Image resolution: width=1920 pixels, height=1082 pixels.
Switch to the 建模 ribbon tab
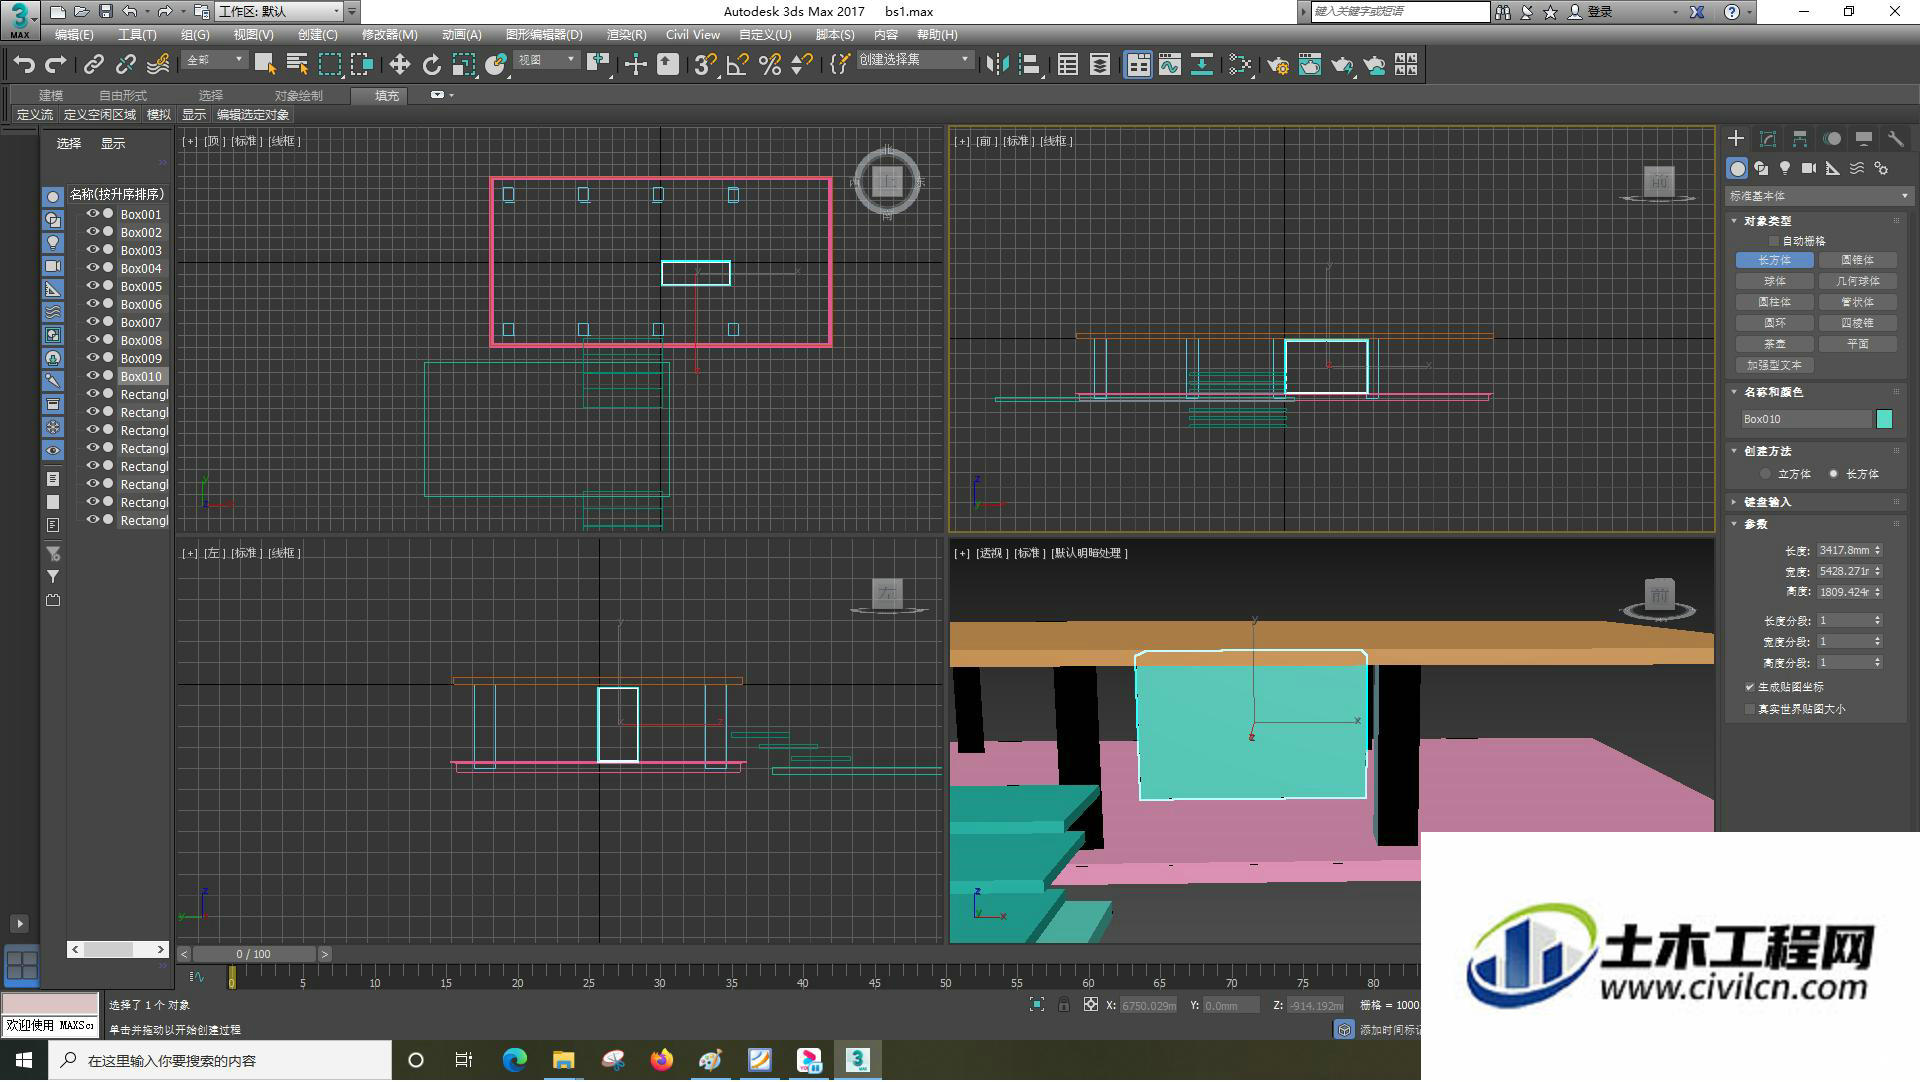tap(51, 95)
